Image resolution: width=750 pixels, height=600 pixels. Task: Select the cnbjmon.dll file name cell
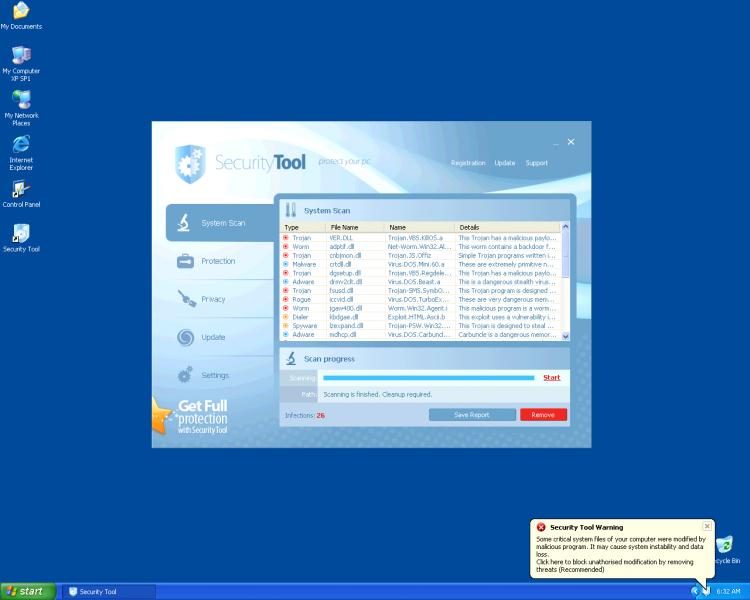[345, 256]
